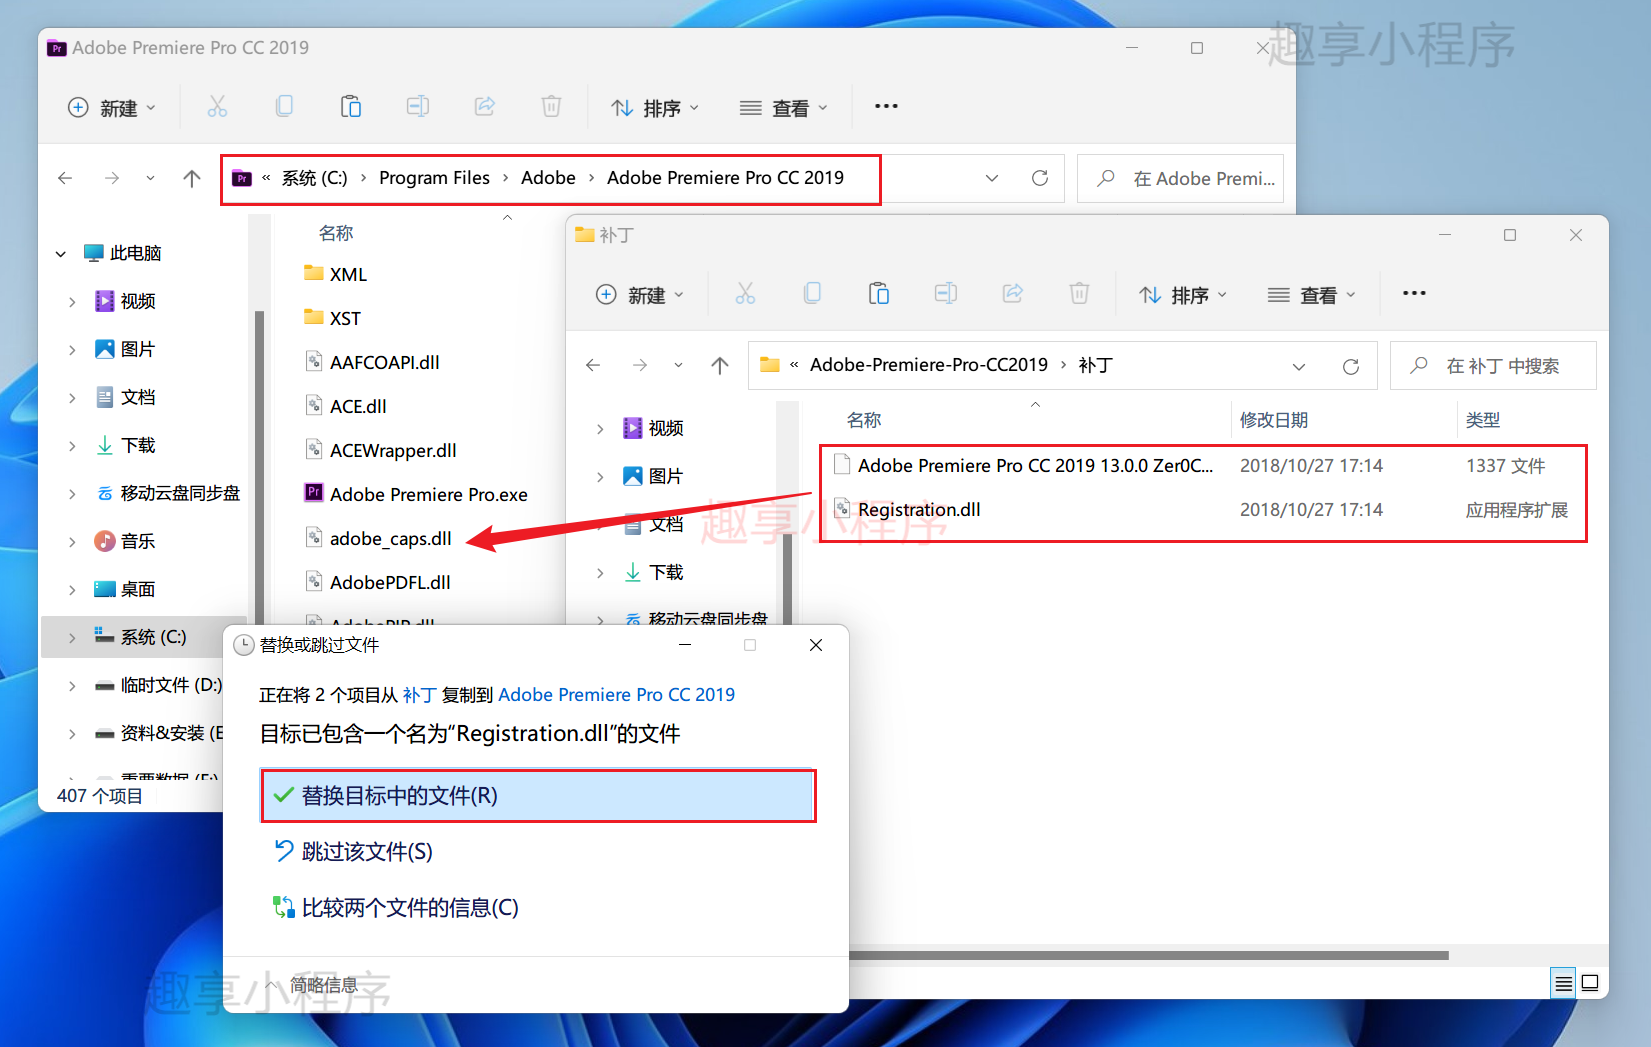The width and height of the screenshot is (1651, 1047).
Task: Click Adobe Premiere Pro CC 2019 destination link
Action: pyautogui.click(x=616, y=695)
